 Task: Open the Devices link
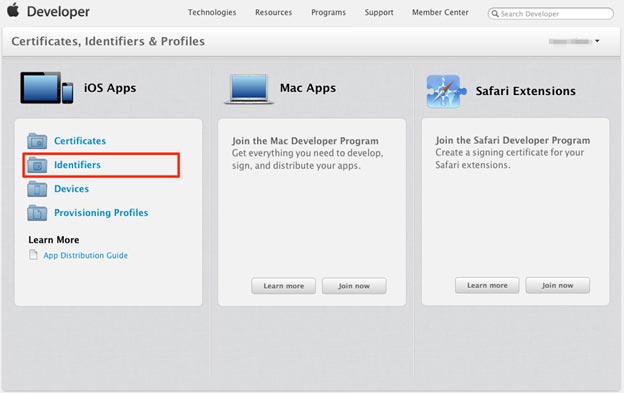pos(71,189)
